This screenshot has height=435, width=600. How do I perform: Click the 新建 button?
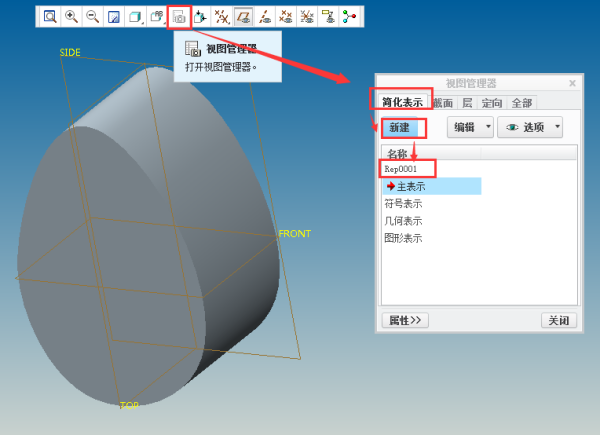400,127
